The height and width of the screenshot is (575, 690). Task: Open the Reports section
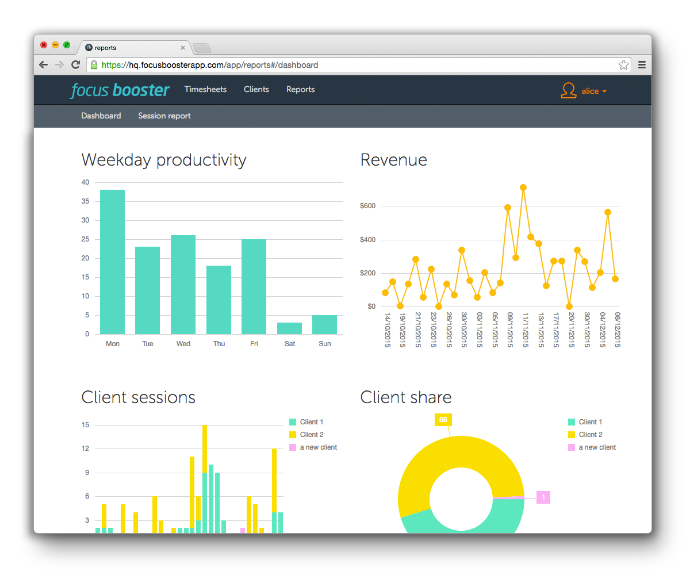click(x=301, y=89)
